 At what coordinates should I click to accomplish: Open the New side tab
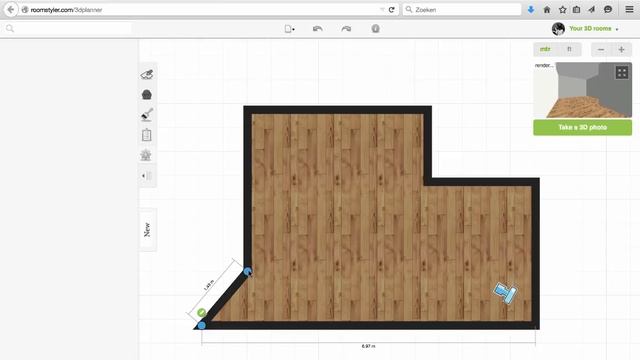pos(147,229)
